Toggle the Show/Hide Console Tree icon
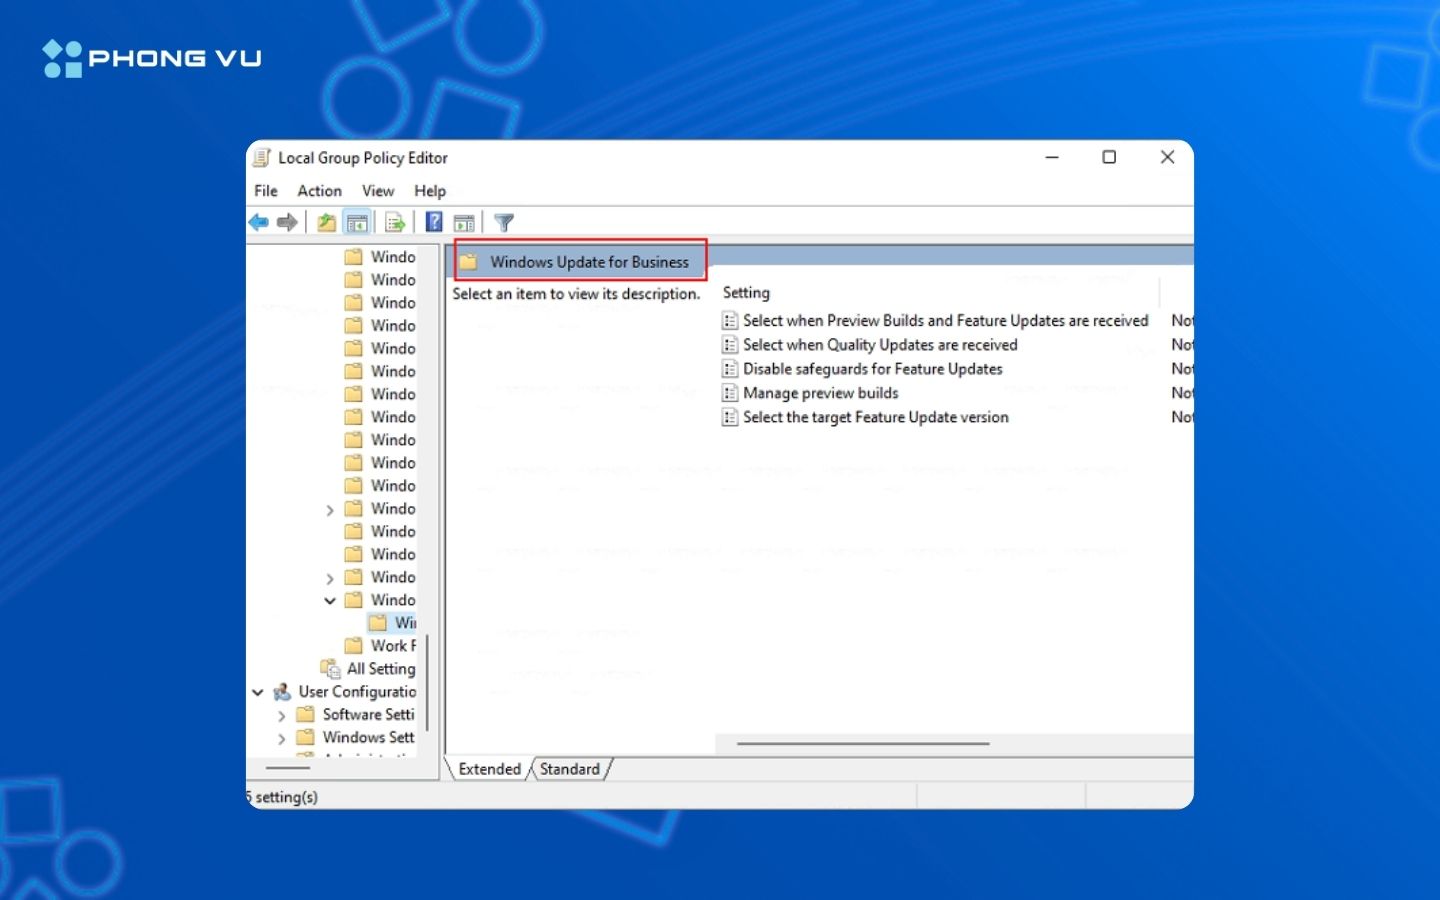 (x=357, y=223)
